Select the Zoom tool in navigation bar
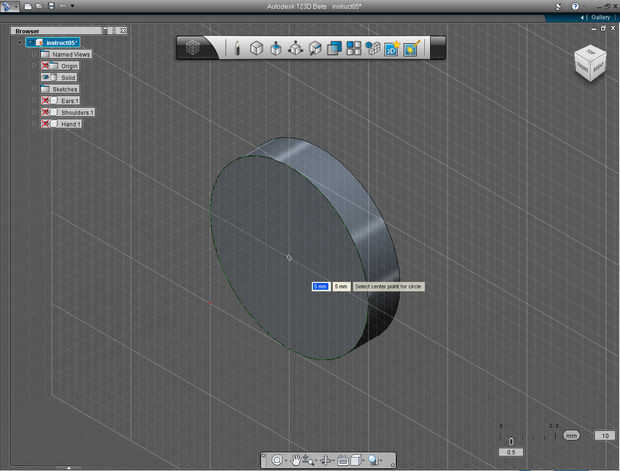620x471 pixels. click(x=308, y=460)
